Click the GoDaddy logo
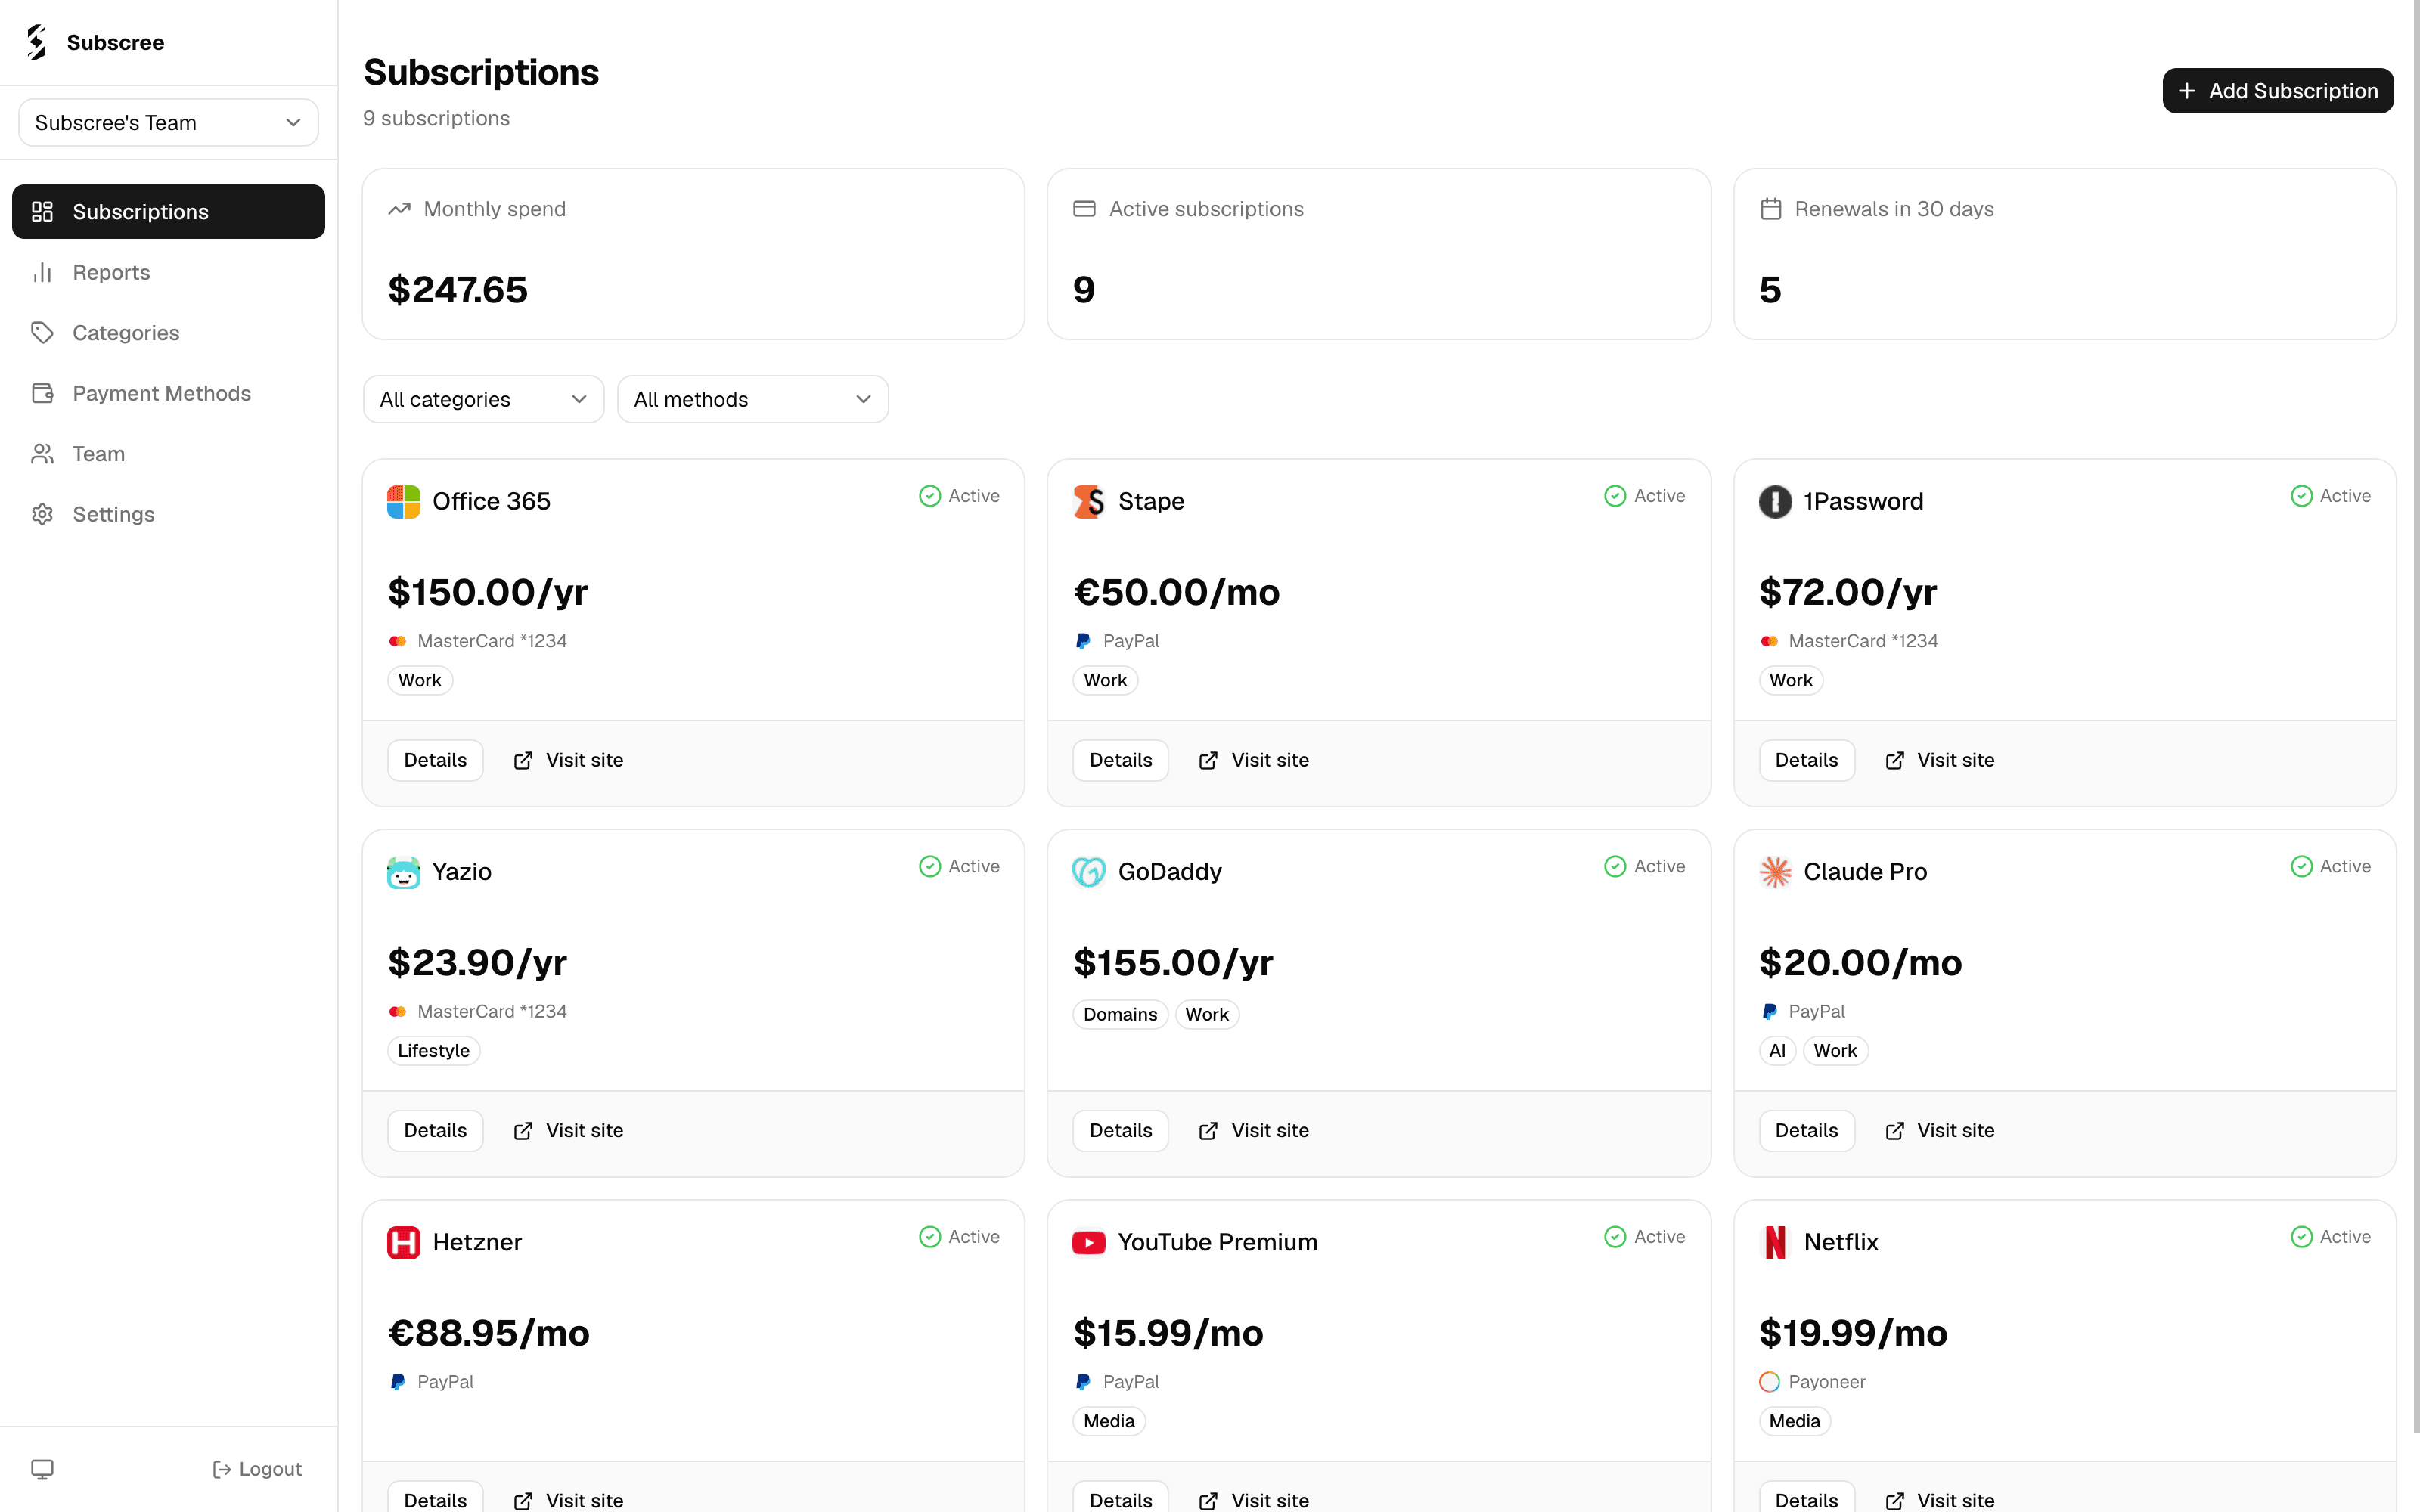2420x1512 pixels. (1088, 872)
